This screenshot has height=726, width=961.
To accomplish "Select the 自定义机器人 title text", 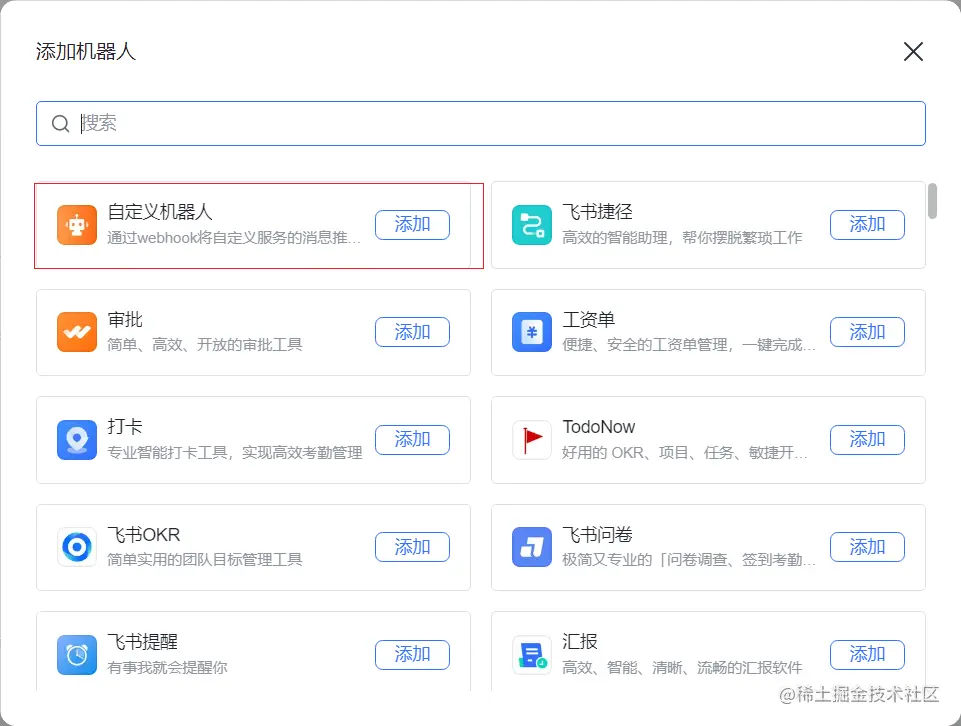I will [x=160, y=212].
